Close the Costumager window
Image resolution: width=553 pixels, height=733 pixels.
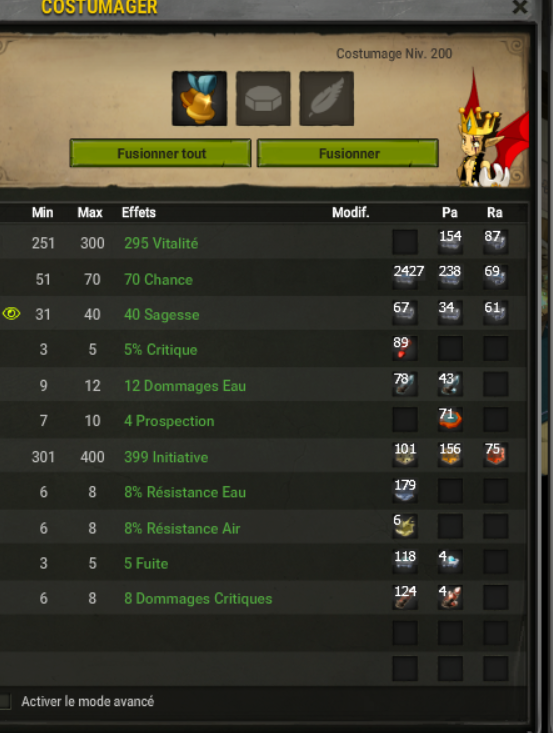(519, 7)
